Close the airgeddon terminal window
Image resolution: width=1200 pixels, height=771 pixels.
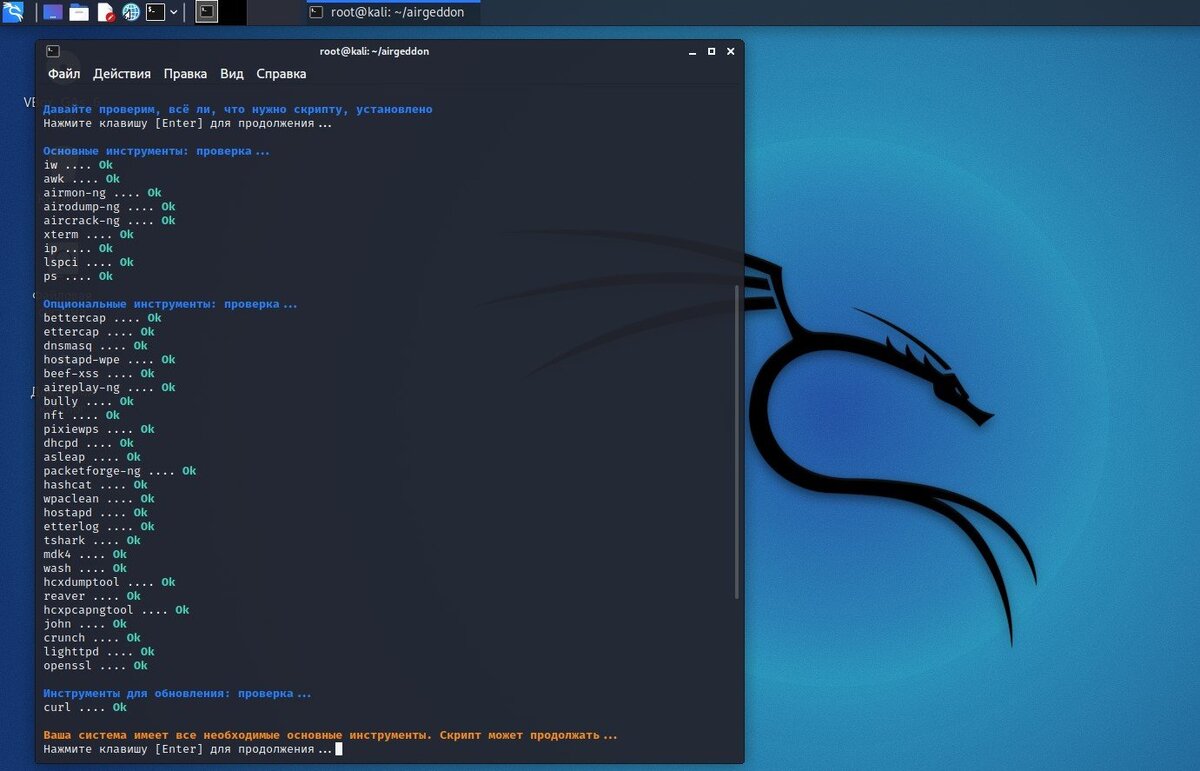(730, 51)
